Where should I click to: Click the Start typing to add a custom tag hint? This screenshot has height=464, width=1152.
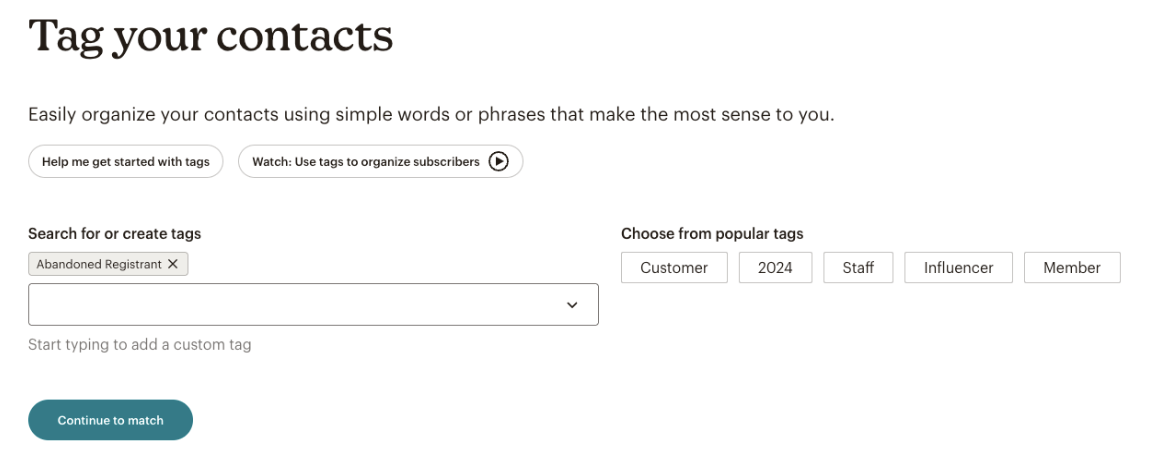(140, 344)
